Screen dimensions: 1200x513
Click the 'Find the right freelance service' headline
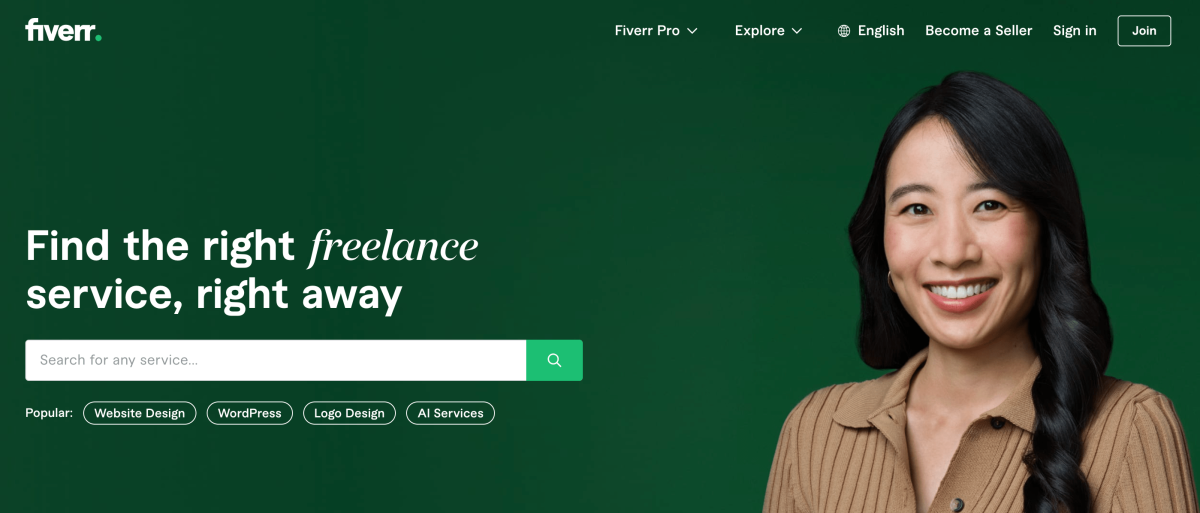point(252,269)
